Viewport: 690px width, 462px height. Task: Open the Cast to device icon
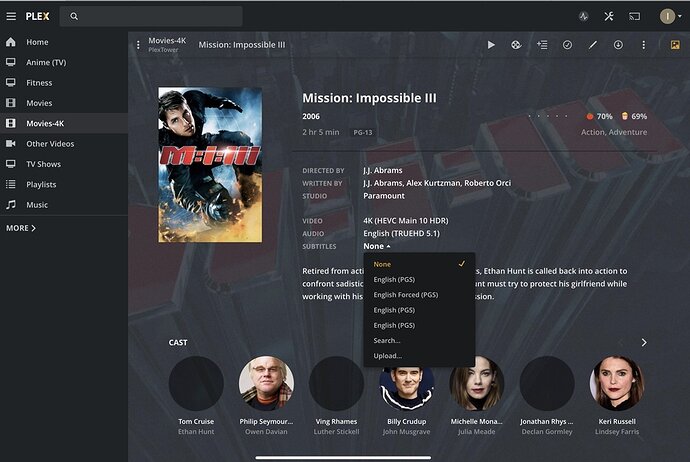click(x=634, y=17)
